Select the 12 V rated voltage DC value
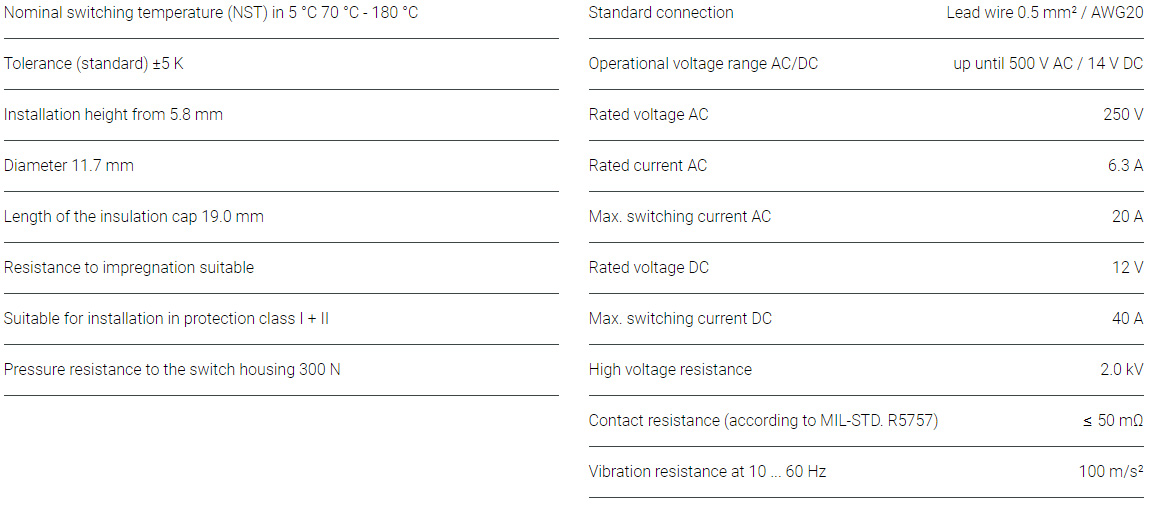This screenshot has width=1150, height=506. (1127, 268)
